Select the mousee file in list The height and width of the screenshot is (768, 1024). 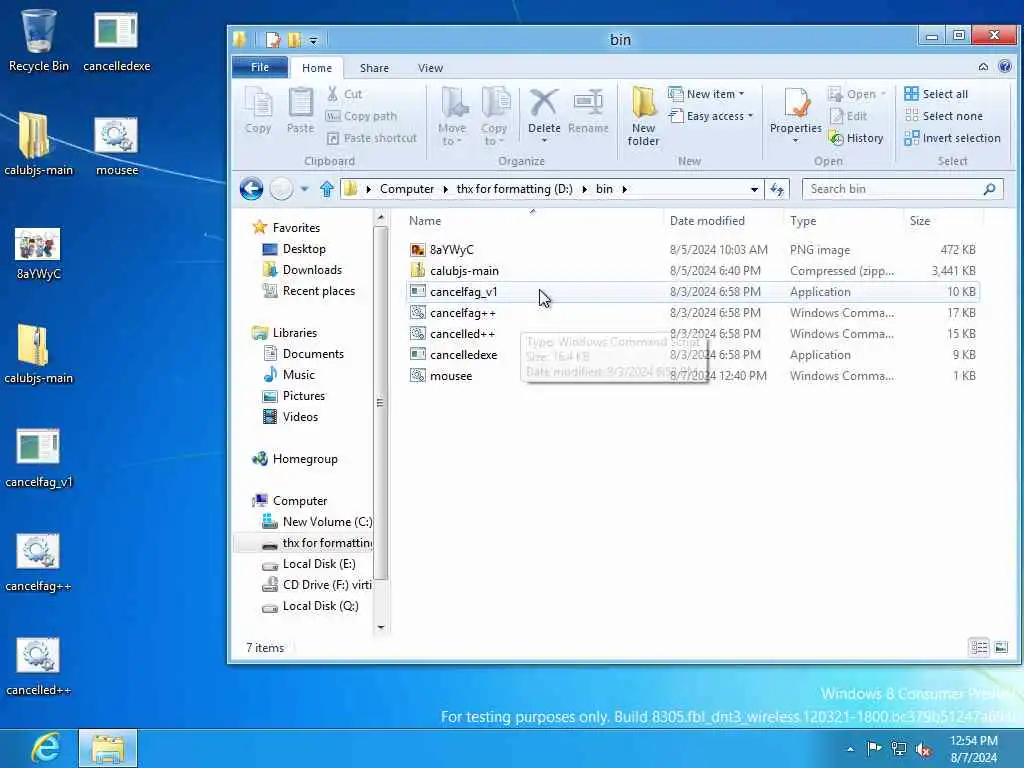pos(692,376)
